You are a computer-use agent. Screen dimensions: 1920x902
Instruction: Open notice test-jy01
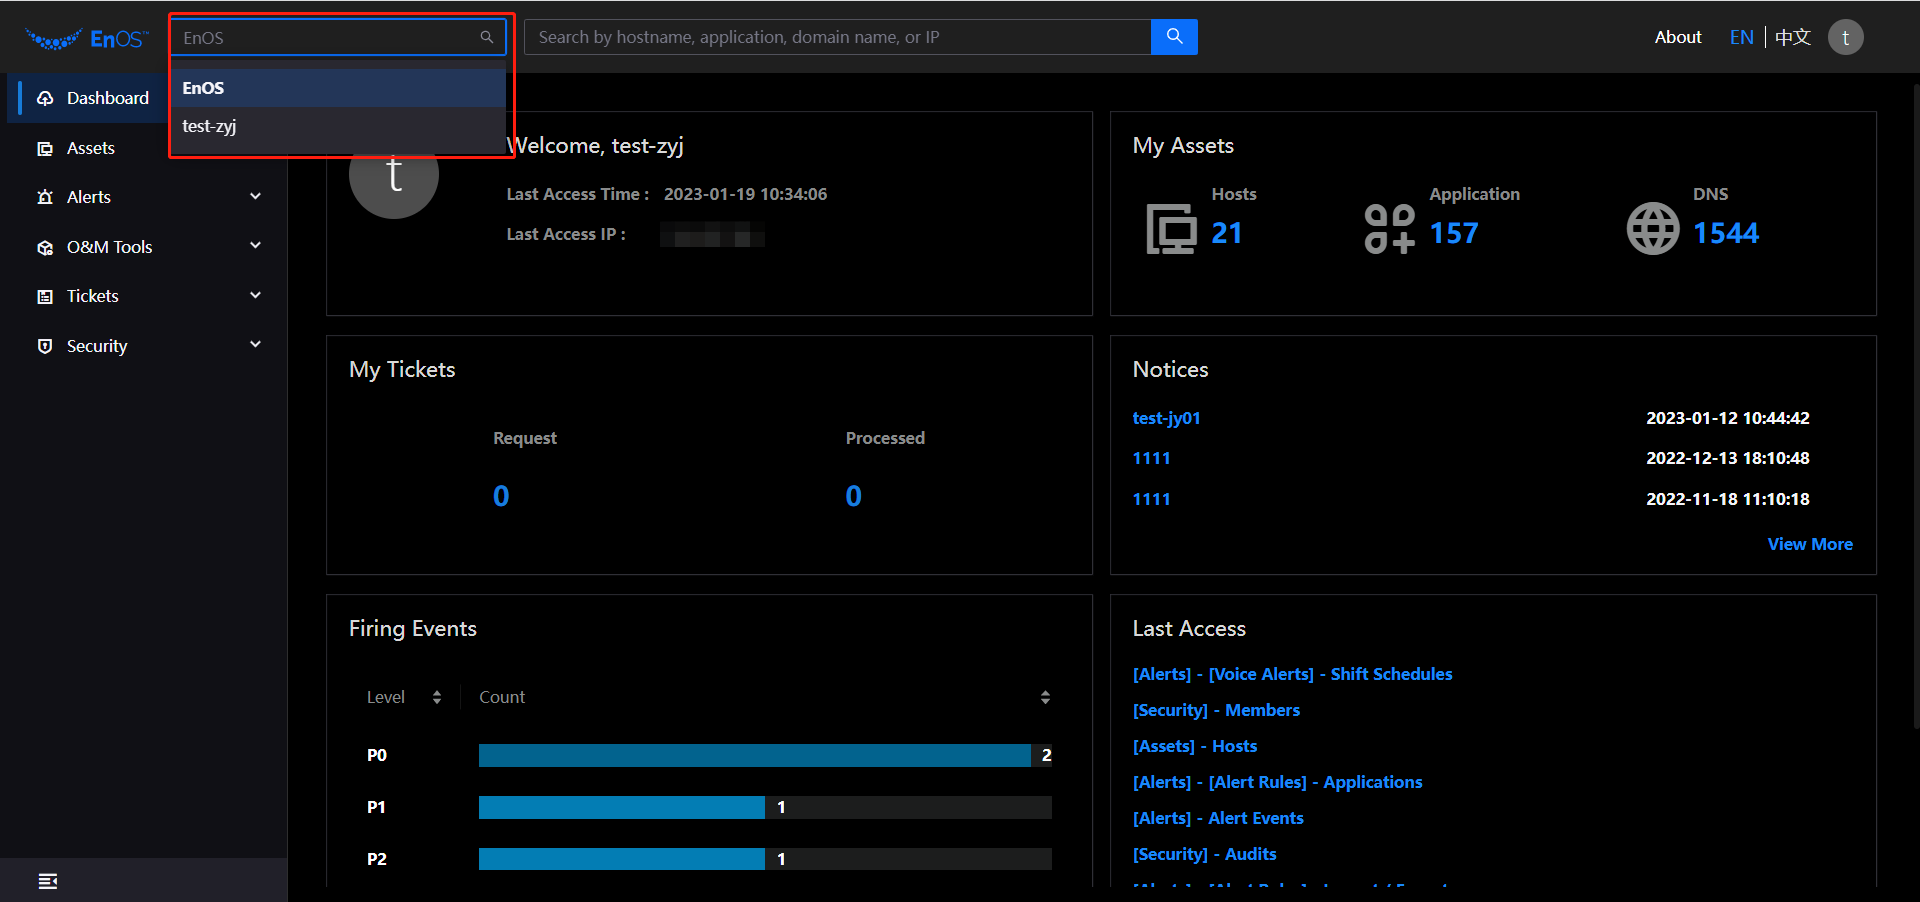tap(1166, 418)
